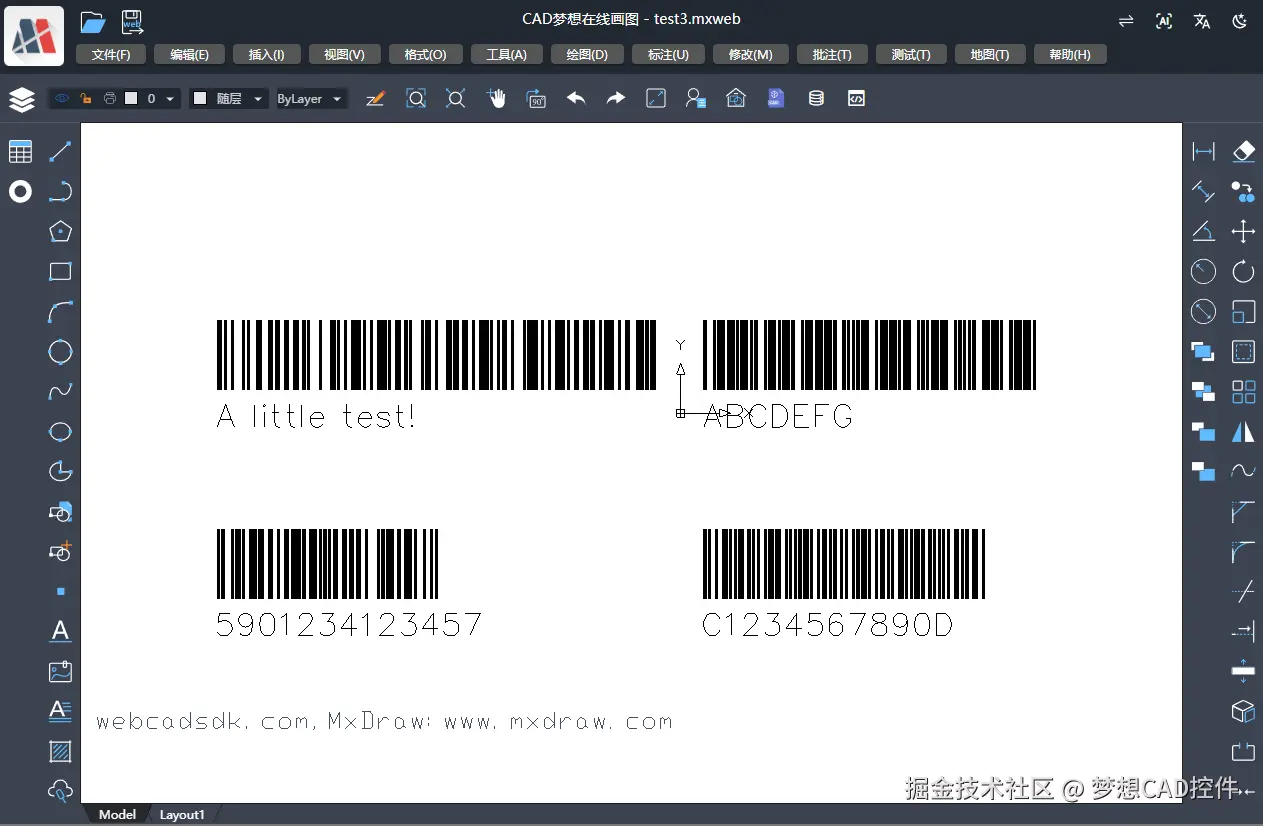Screen dimensions: 1263x826
Task: Click the C1234567890D barcode label
Action: pyautogui.click(x=827, y=625)
